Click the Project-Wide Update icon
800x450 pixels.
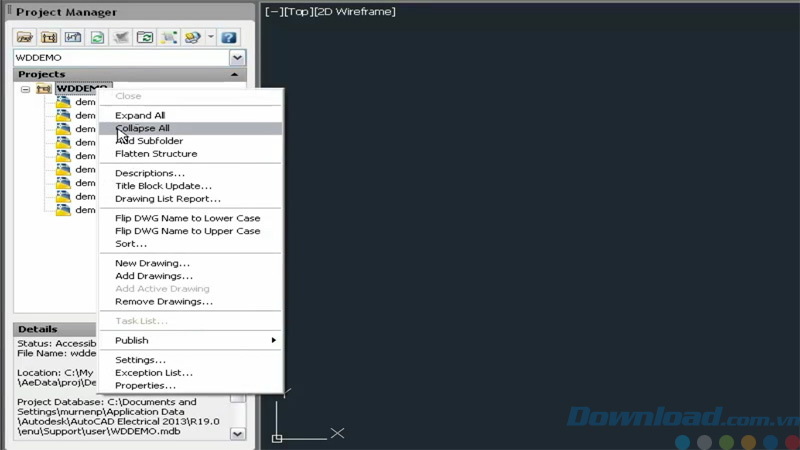(145, 37)
